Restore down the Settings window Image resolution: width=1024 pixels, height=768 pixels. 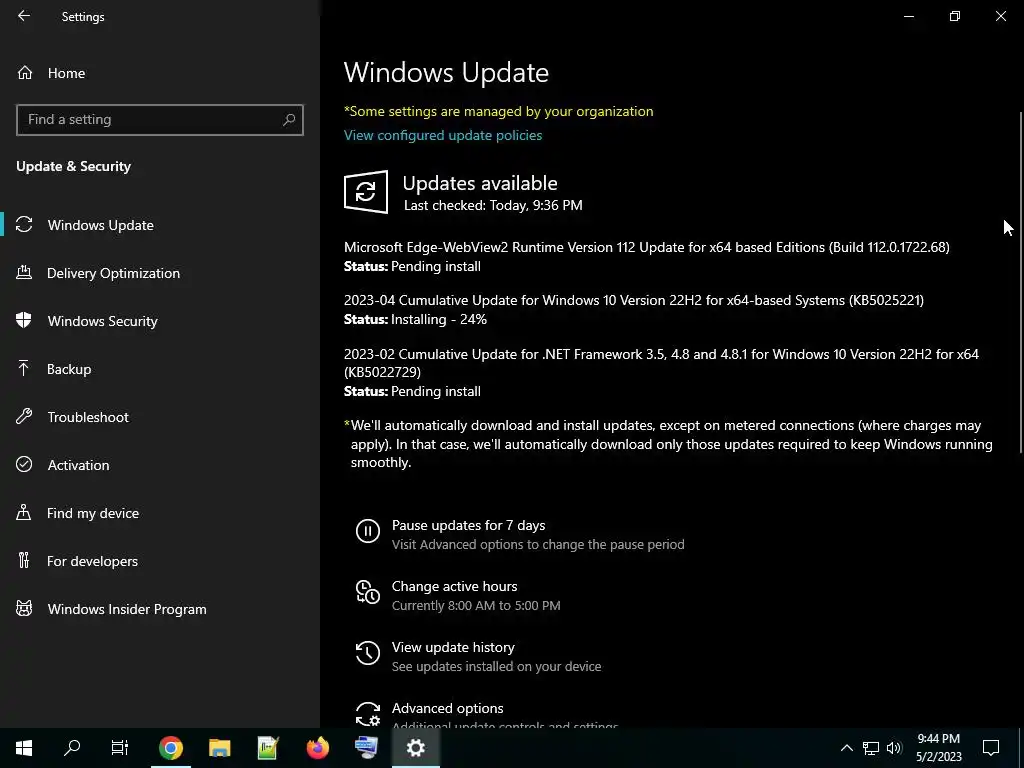click(x=955, y=16)
